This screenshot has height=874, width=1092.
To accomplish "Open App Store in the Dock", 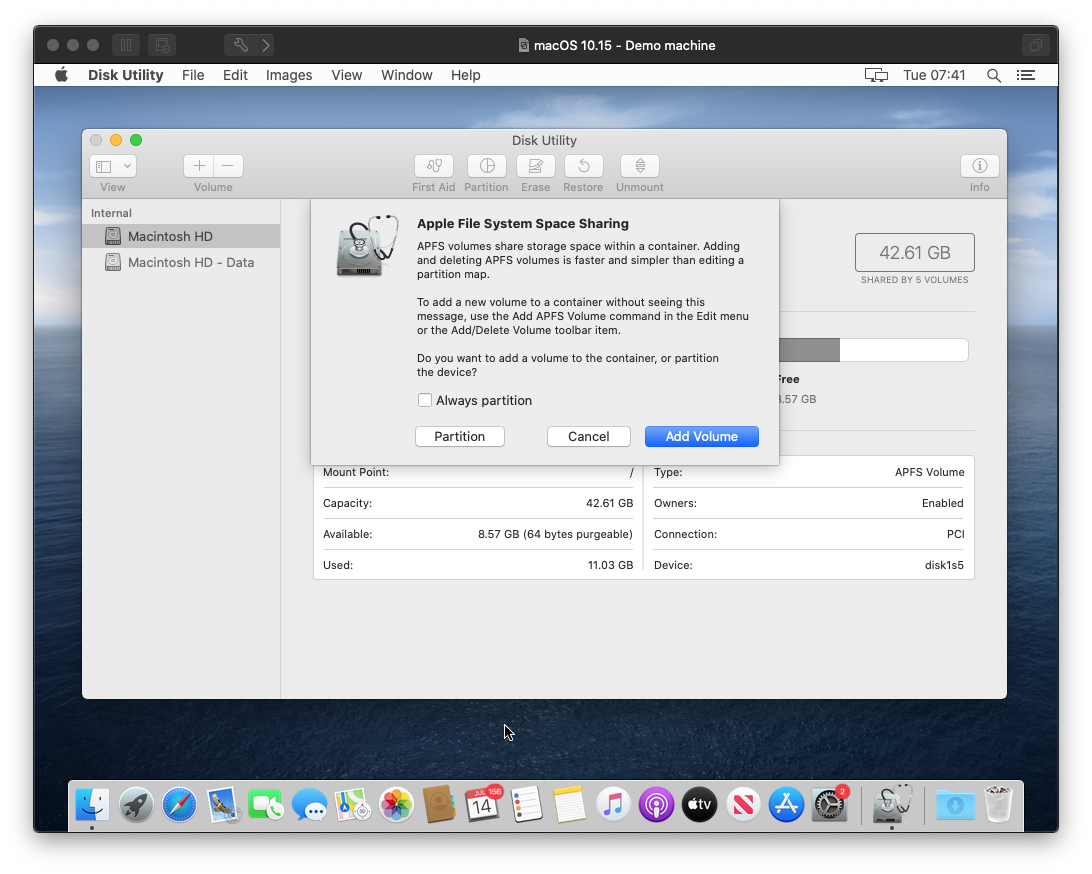I will click(x=786, y=805).
